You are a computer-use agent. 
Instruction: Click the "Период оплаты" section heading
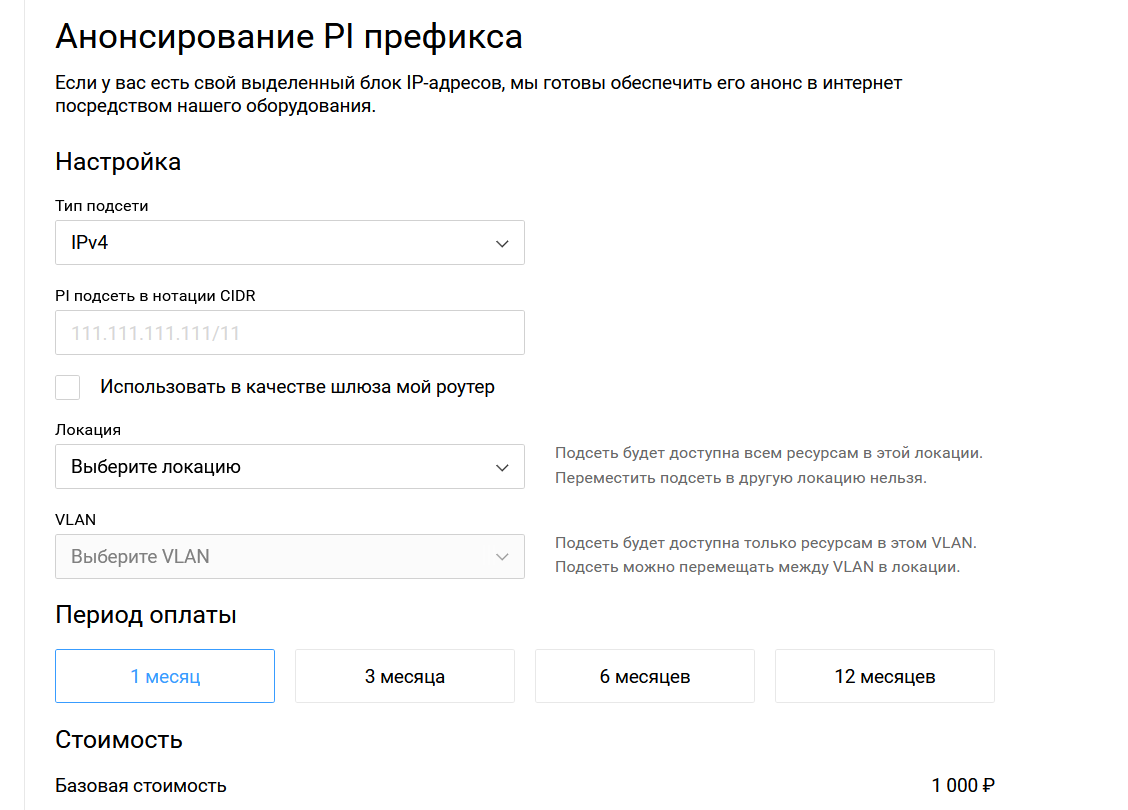[x=146, y=615]
